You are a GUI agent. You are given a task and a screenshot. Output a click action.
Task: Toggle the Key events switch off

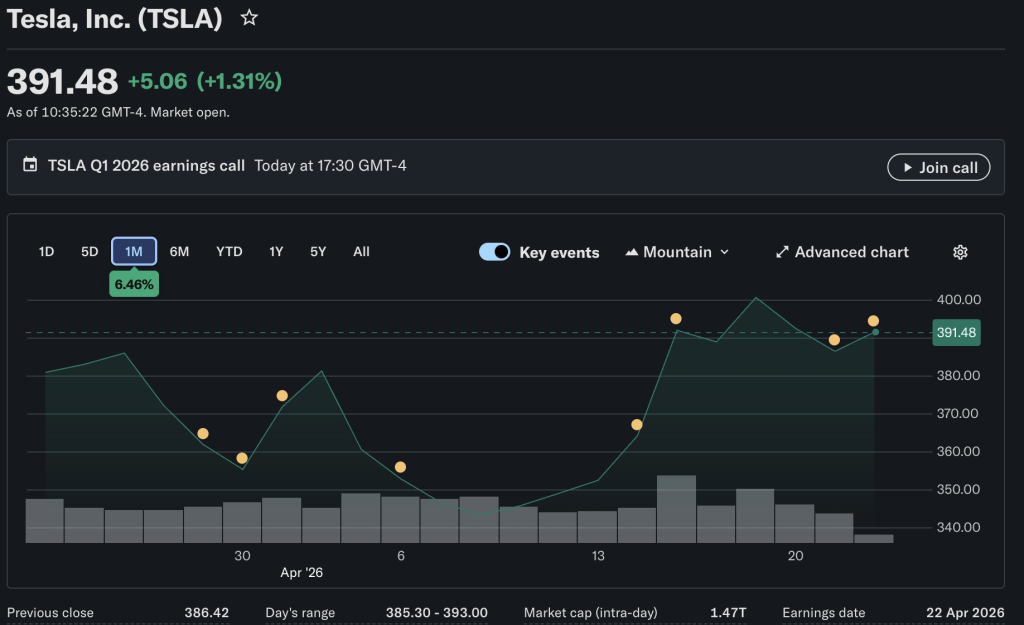point(495,252)
